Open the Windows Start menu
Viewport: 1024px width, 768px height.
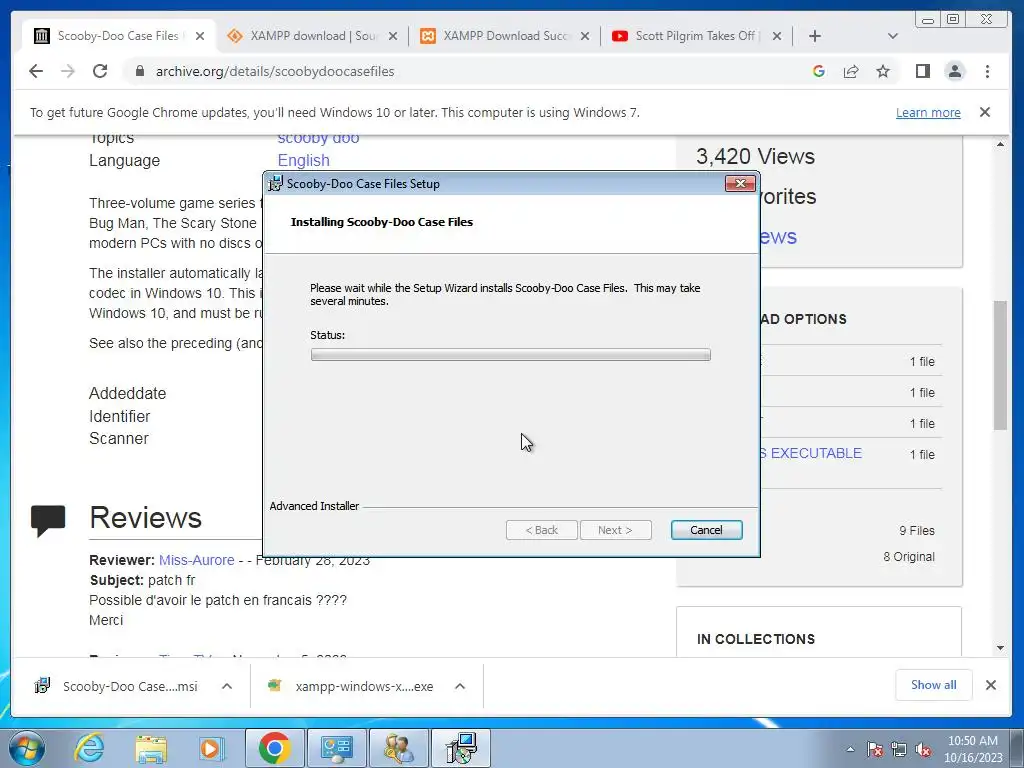pos(27,748)
